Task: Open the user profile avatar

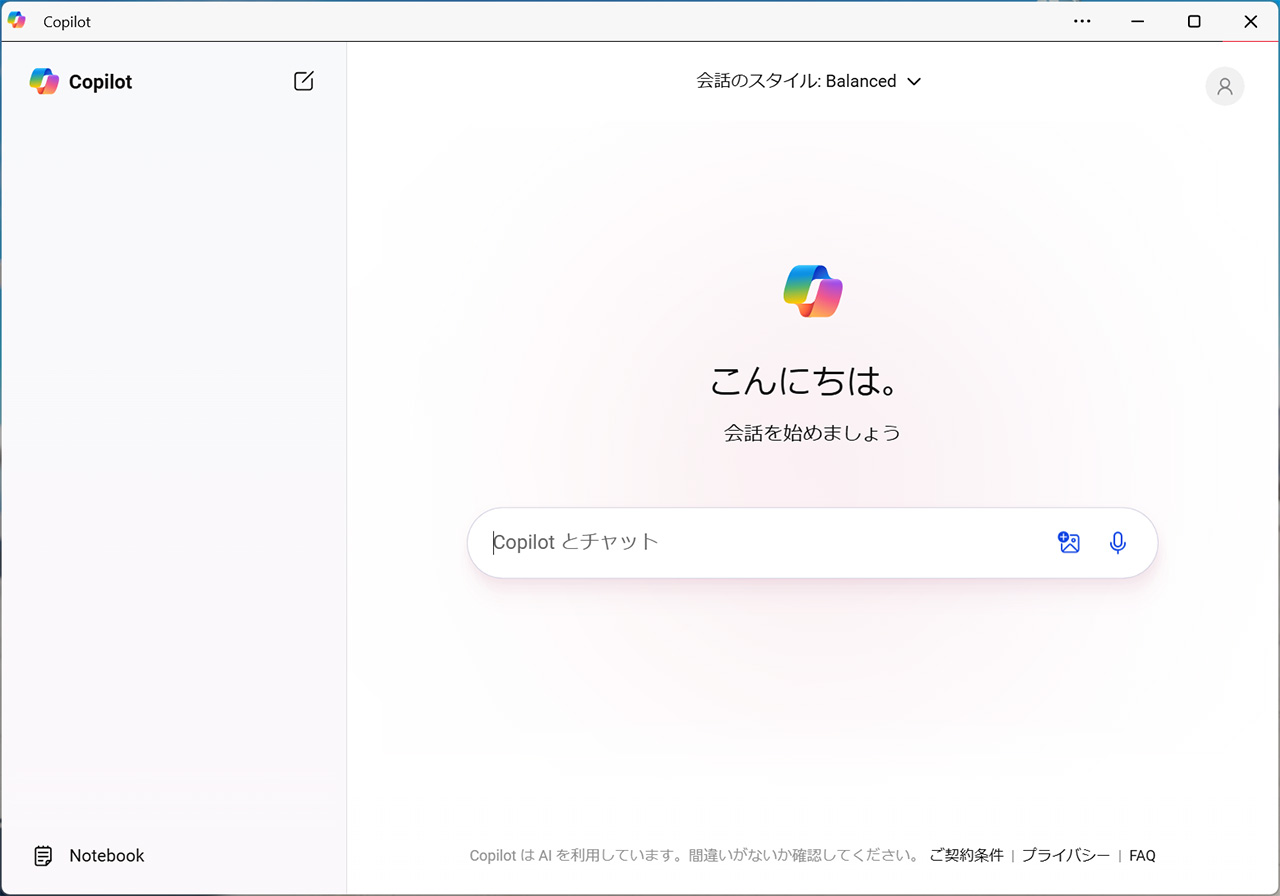Action: click(1224, 86)
